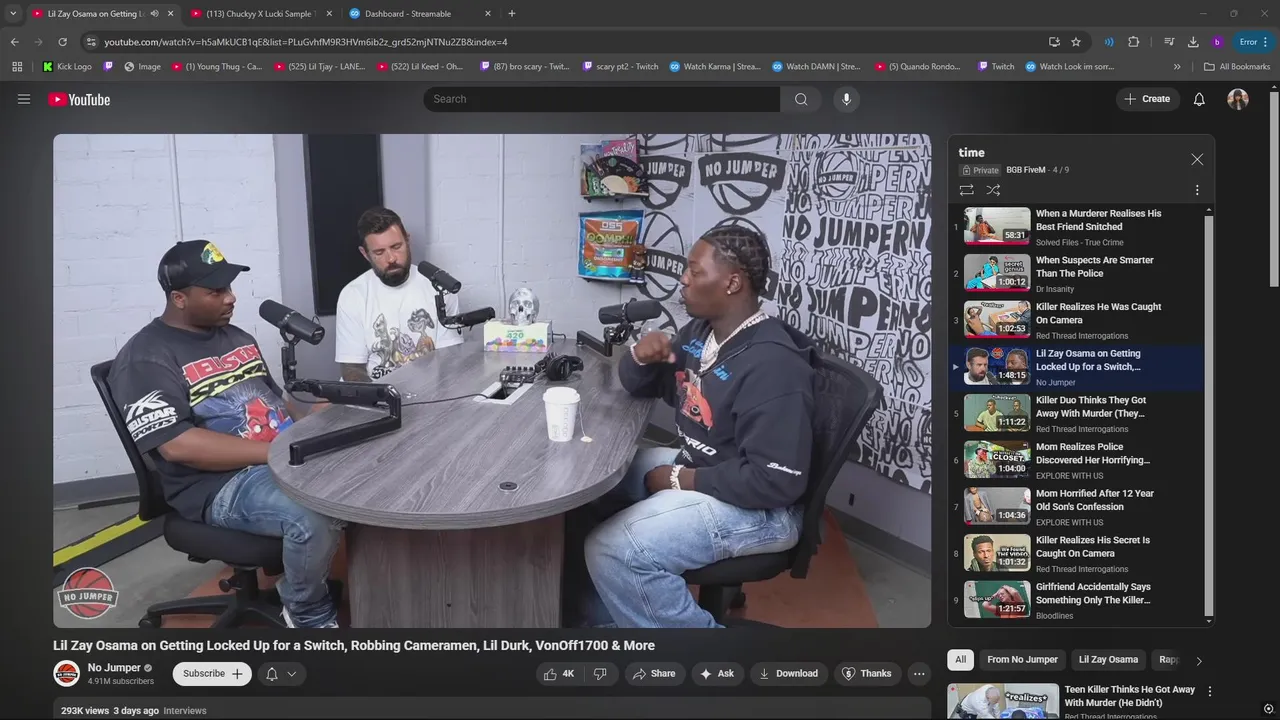Image resolution: width=1280 pixels, height=720 pixels.
Task: Open menu for 'Teen Killer' recommended video
Action: 1209,691
